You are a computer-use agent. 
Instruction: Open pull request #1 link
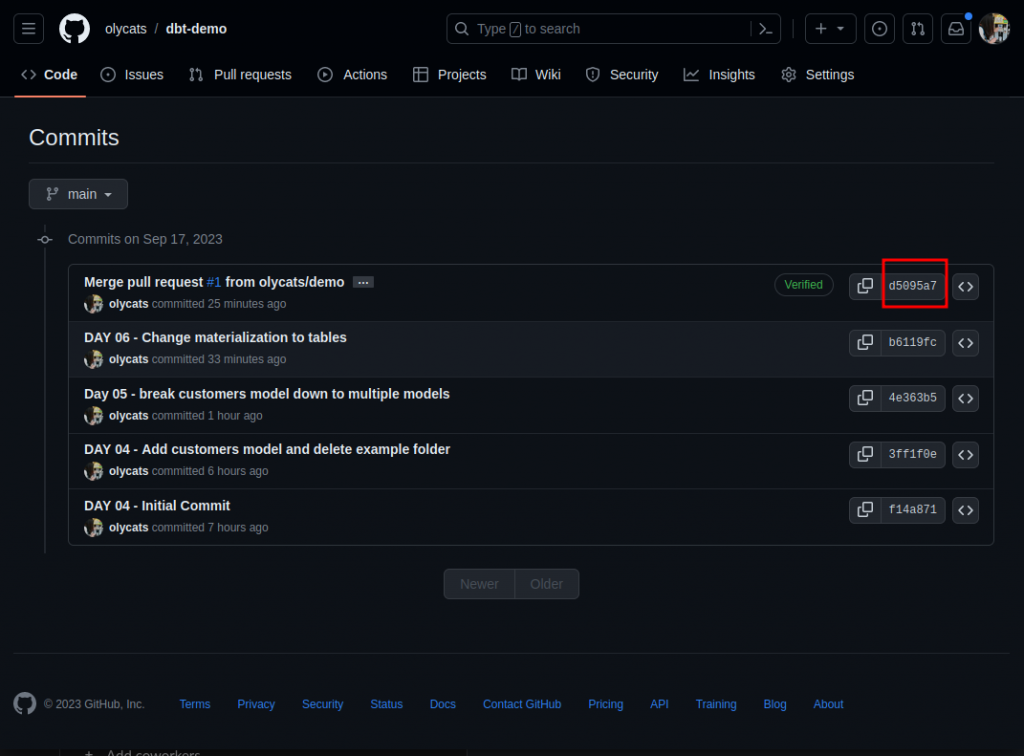click(x=214, y=282)
